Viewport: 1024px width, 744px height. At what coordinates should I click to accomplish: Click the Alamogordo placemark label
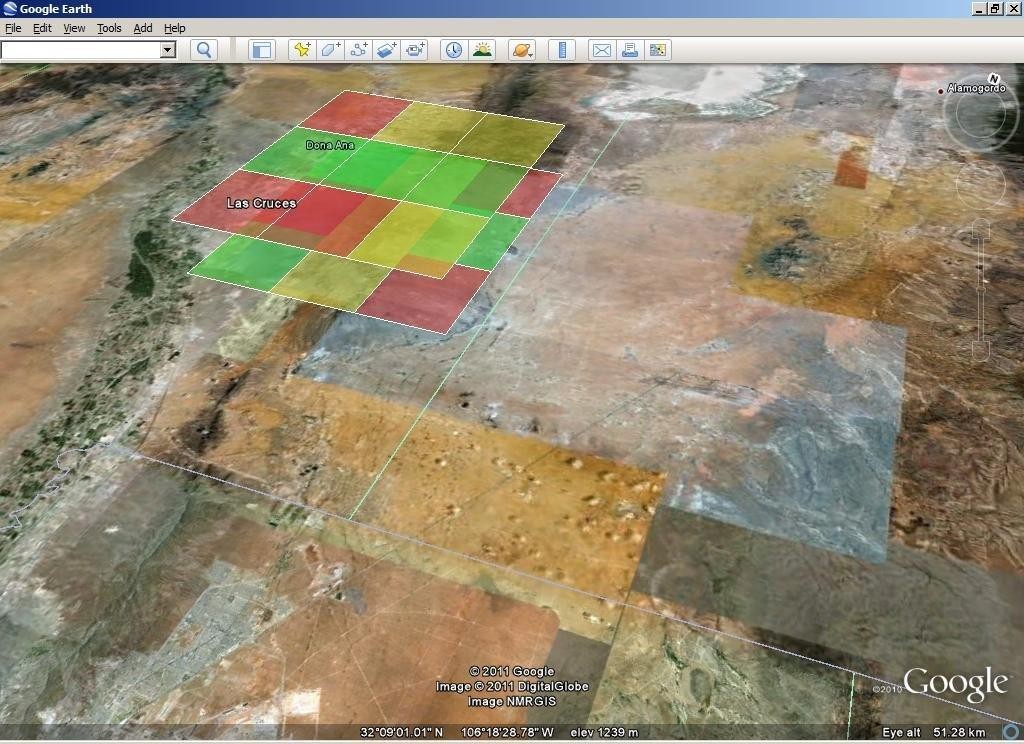point(976,88)
